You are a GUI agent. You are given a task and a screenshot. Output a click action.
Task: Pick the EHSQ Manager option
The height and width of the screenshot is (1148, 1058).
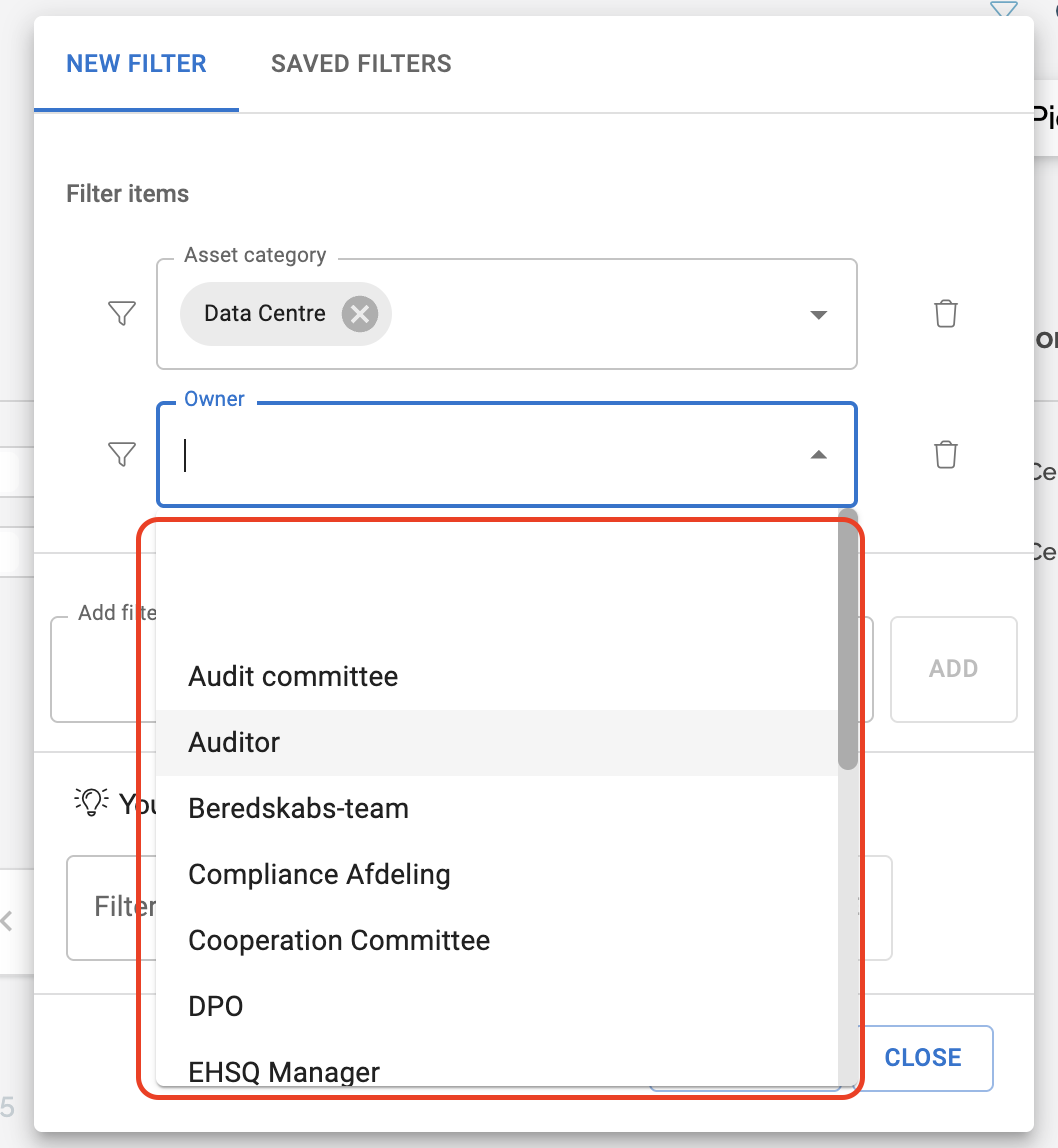coord(284,1072)
